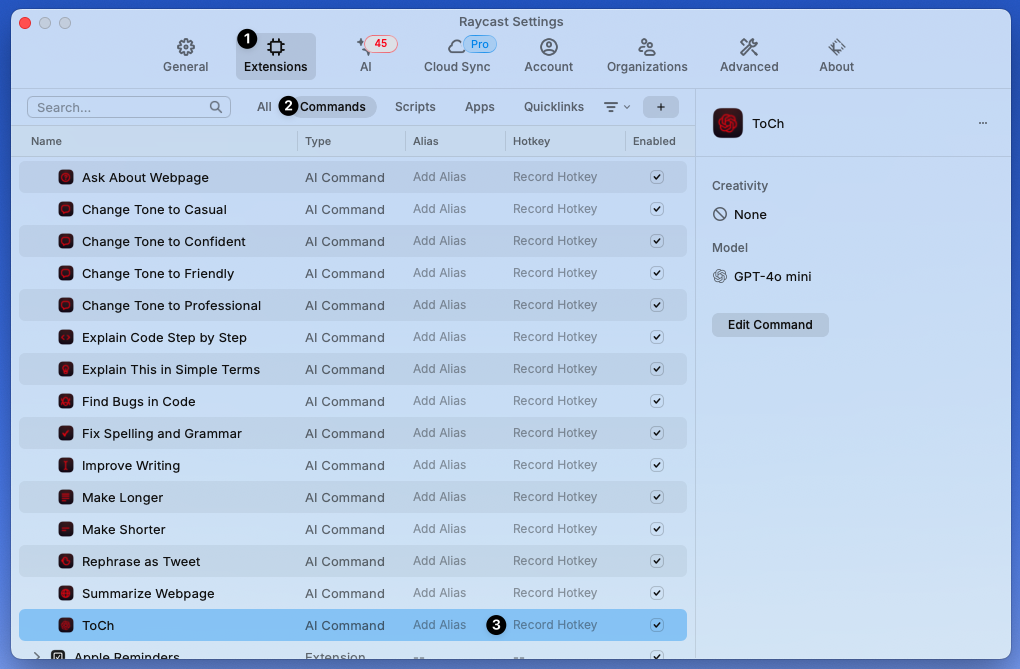Disable Explain Code Step by Step
This screenshot has width=1020, height=669.
[x=657, y=337]
